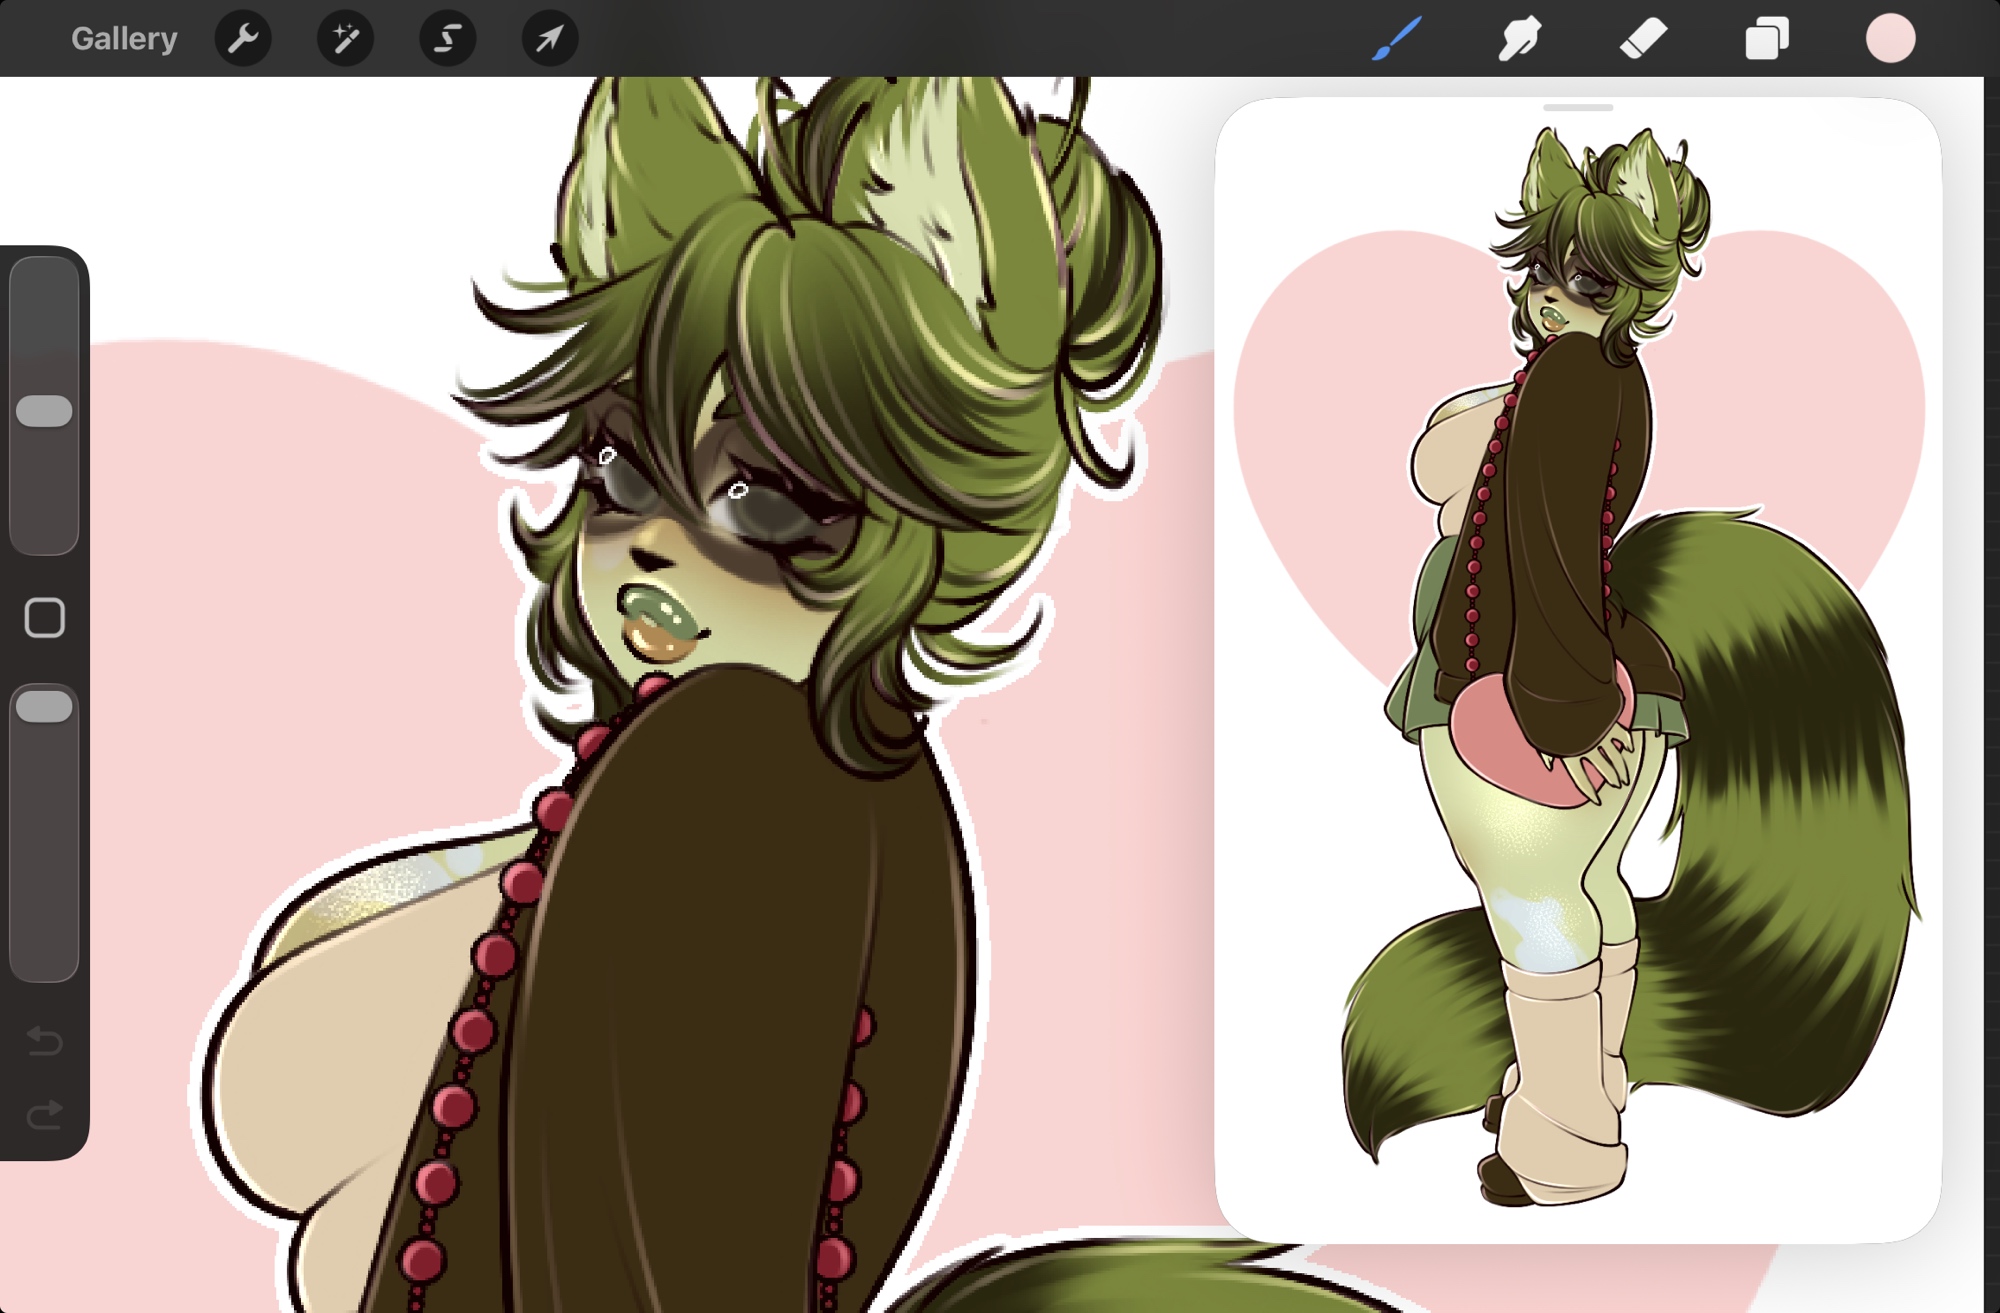Activate the Selection tool
2000x1313 pixels.
tap(447, 39)
